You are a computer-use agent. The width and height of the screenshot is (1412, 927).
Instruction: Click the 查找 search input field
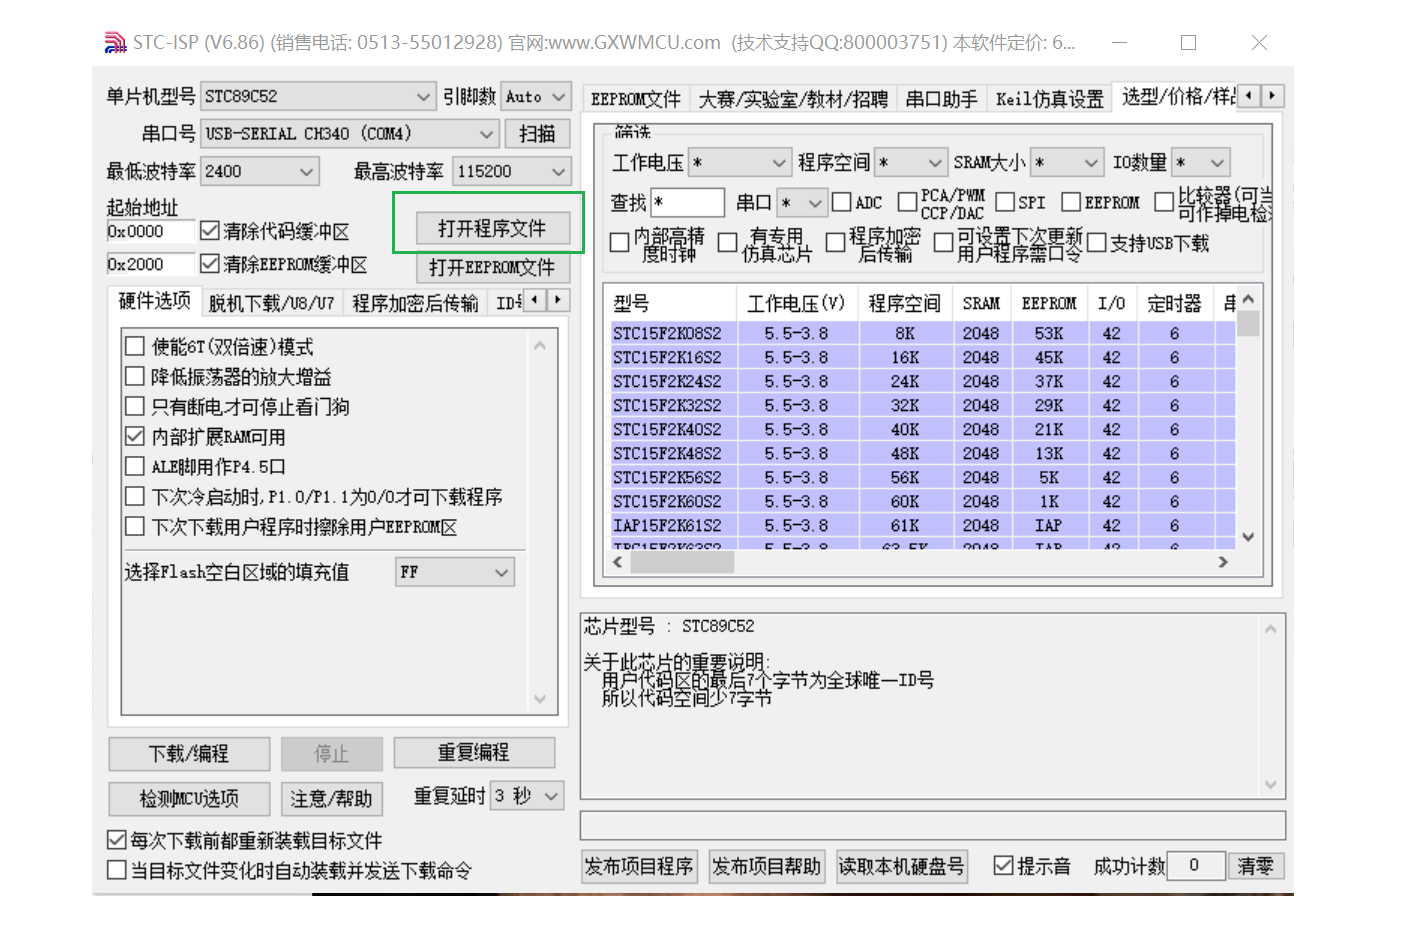pos(688,202)
